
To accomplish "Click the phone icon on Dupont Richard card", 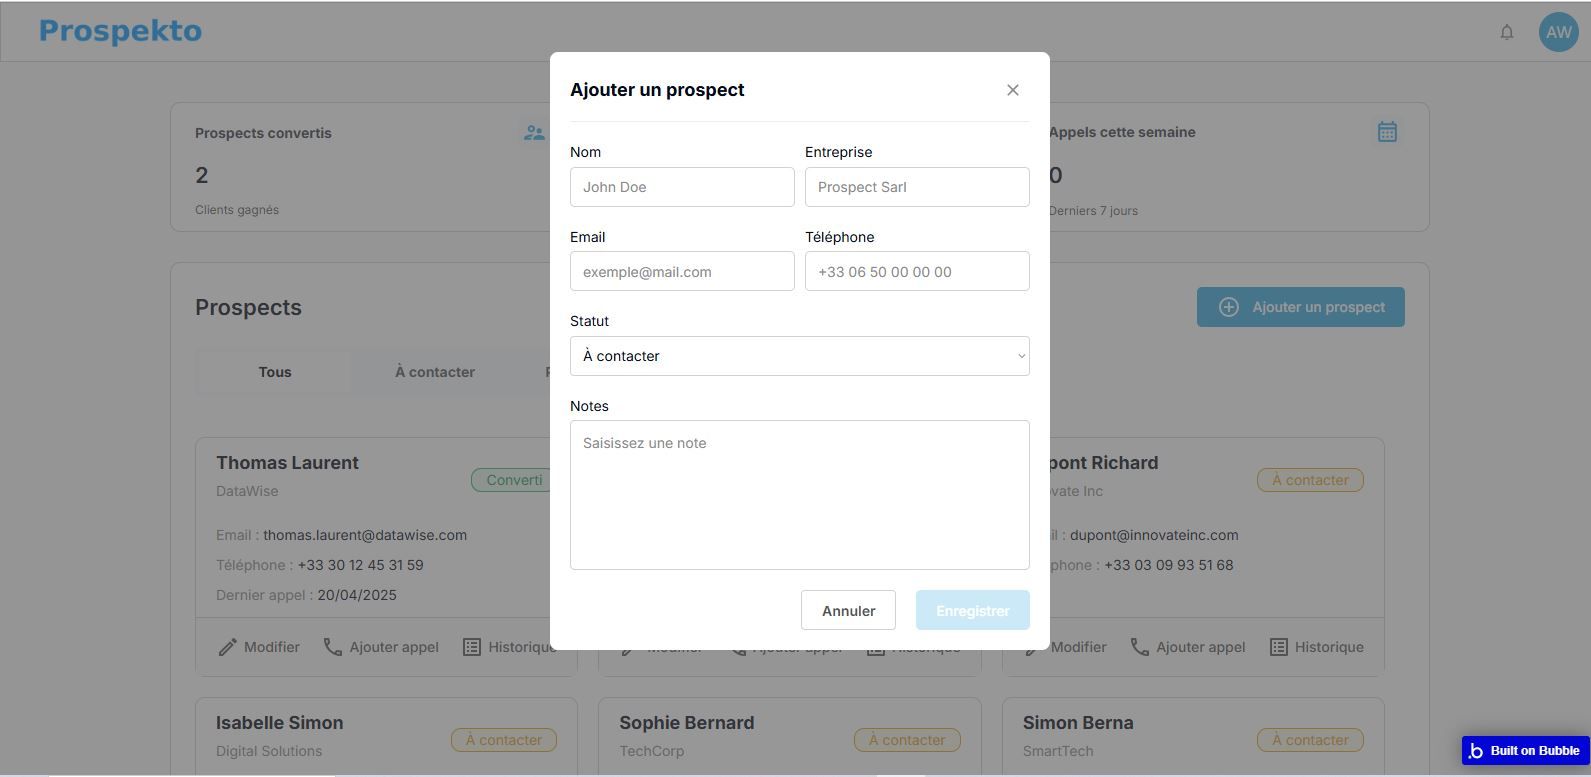I will click(x=1139, y=647).
